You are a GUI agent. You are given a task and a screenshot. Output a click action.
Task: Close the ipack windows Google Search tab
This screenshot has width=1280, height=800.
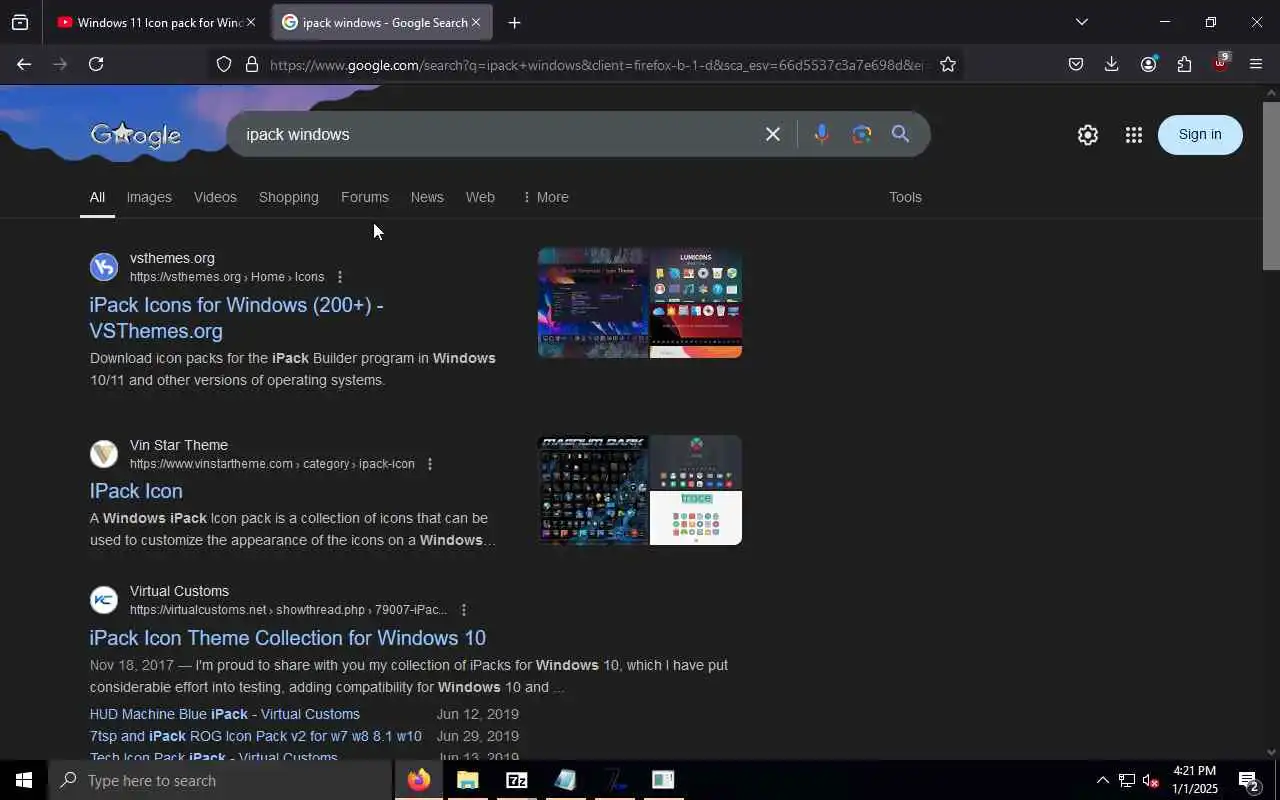pos(476,22)
